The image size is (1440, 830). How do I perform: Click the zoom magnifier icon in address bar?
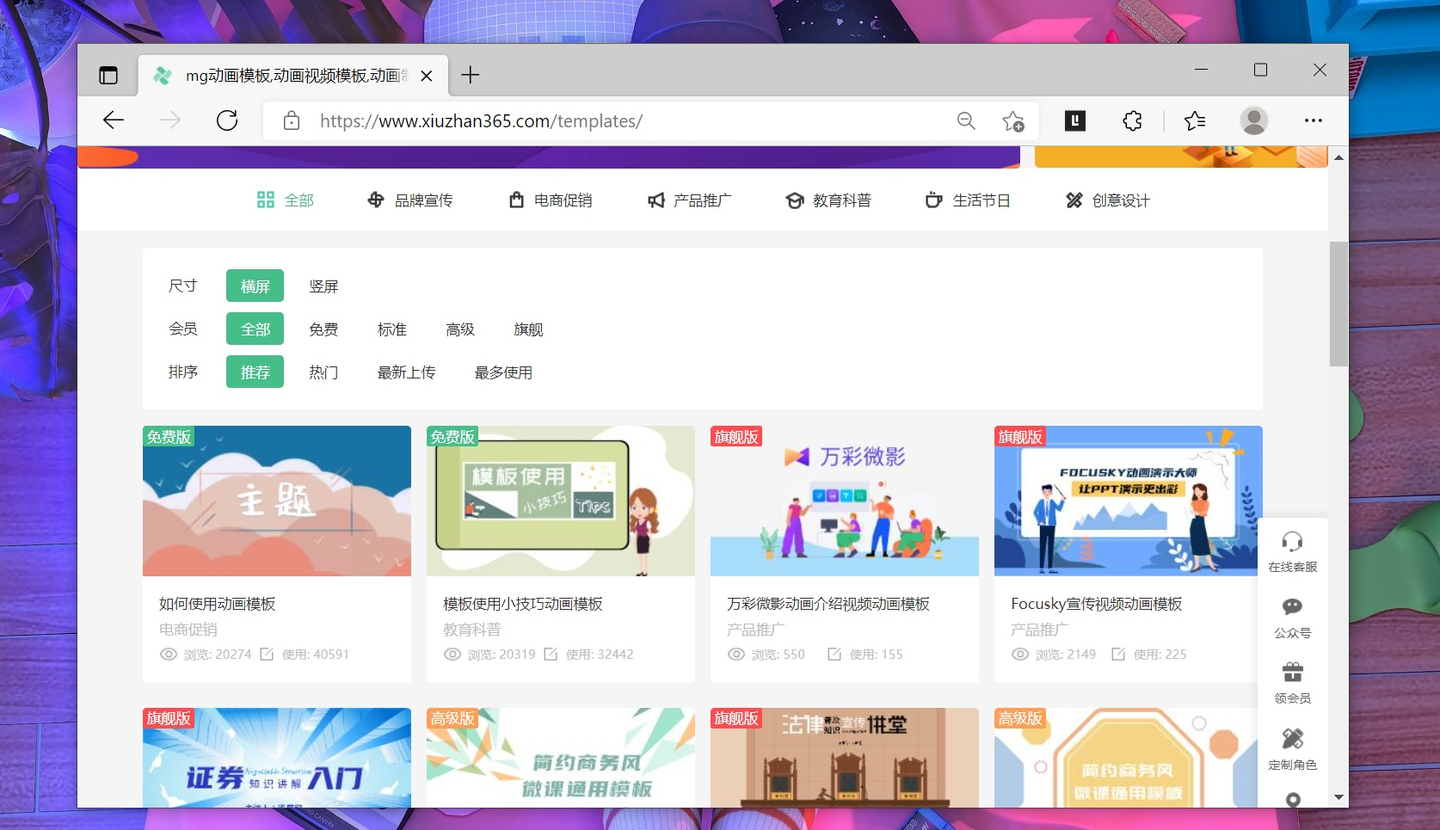pyautogui.click(x=966, y=121)
